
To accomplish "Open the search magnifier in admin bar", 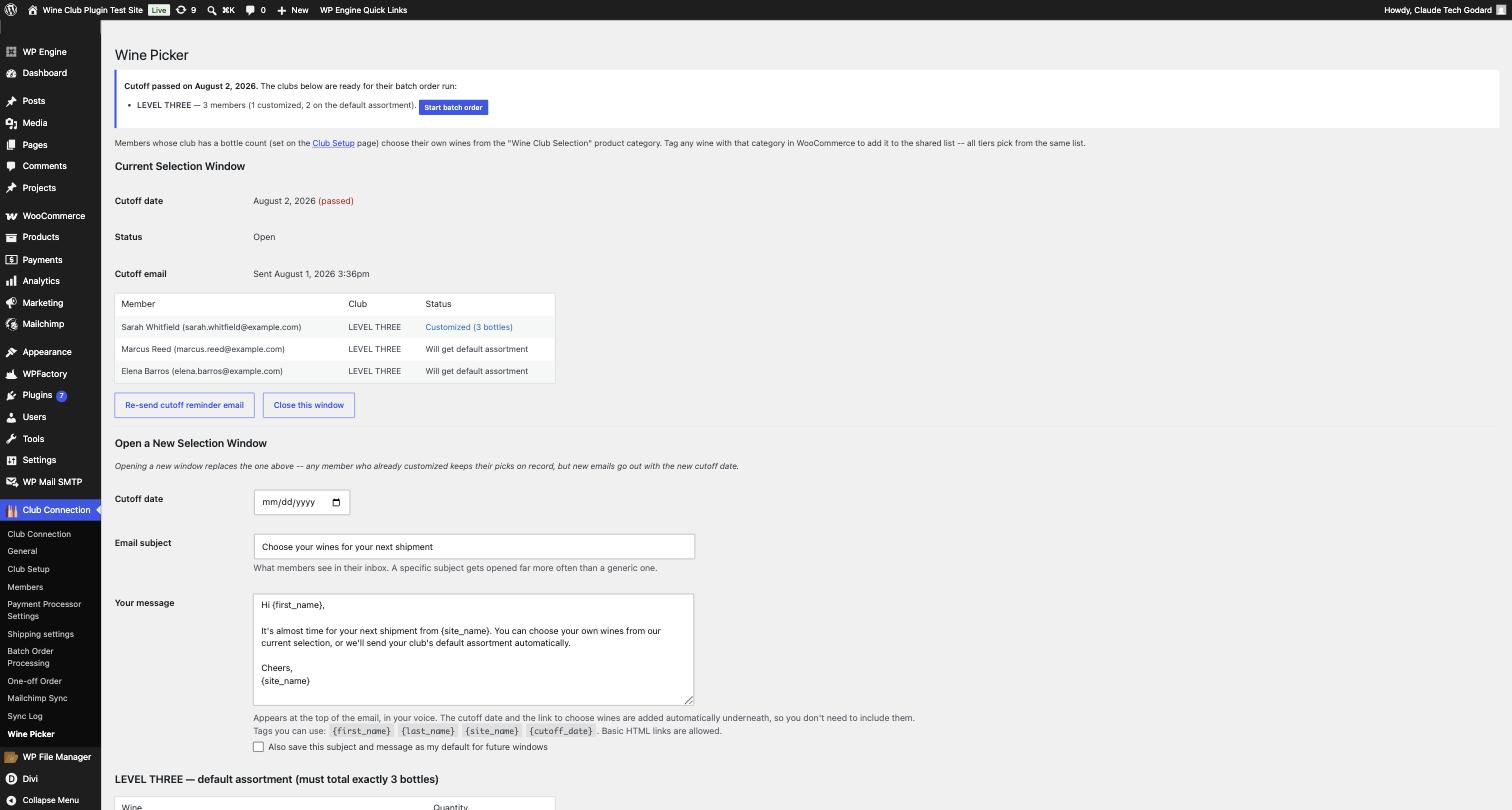I will pos(212,10).
